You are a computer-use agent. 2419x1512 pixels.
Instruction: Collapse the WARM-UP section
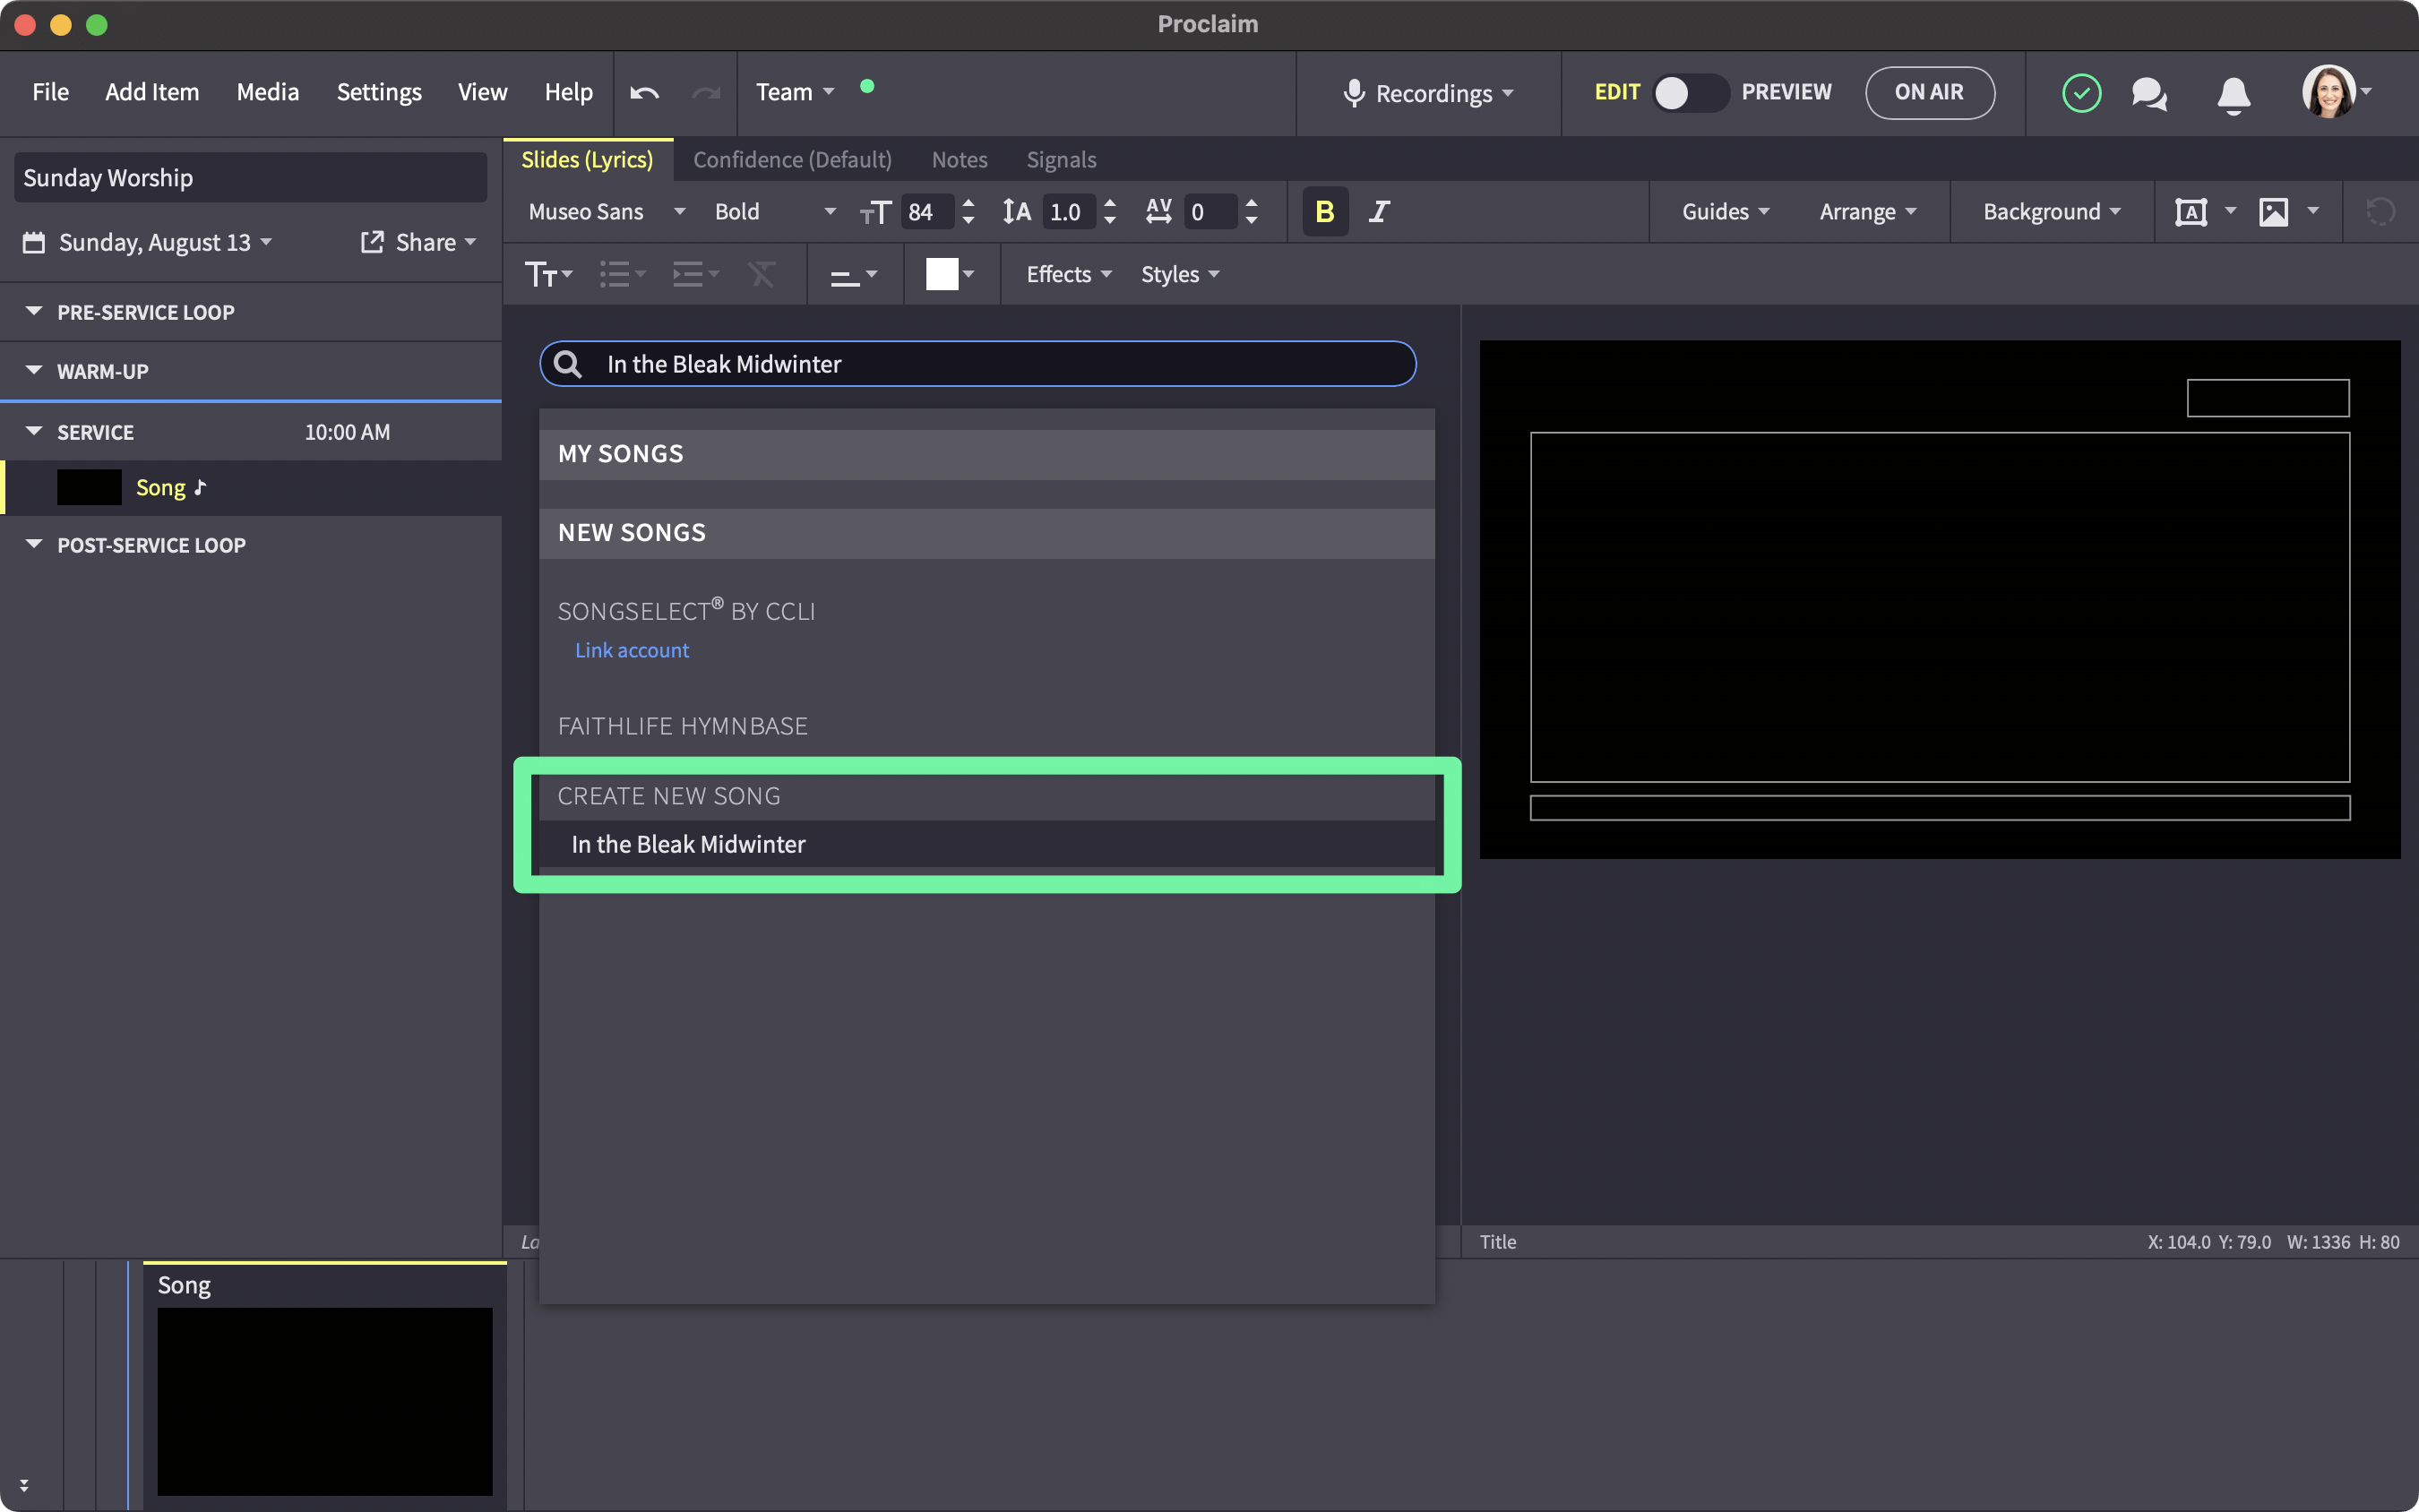[34, 370]
